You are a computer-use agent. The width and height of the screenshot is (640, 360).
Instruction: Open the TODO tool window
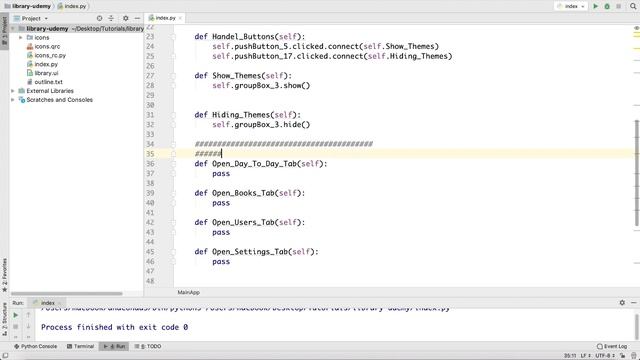[148, 347]
